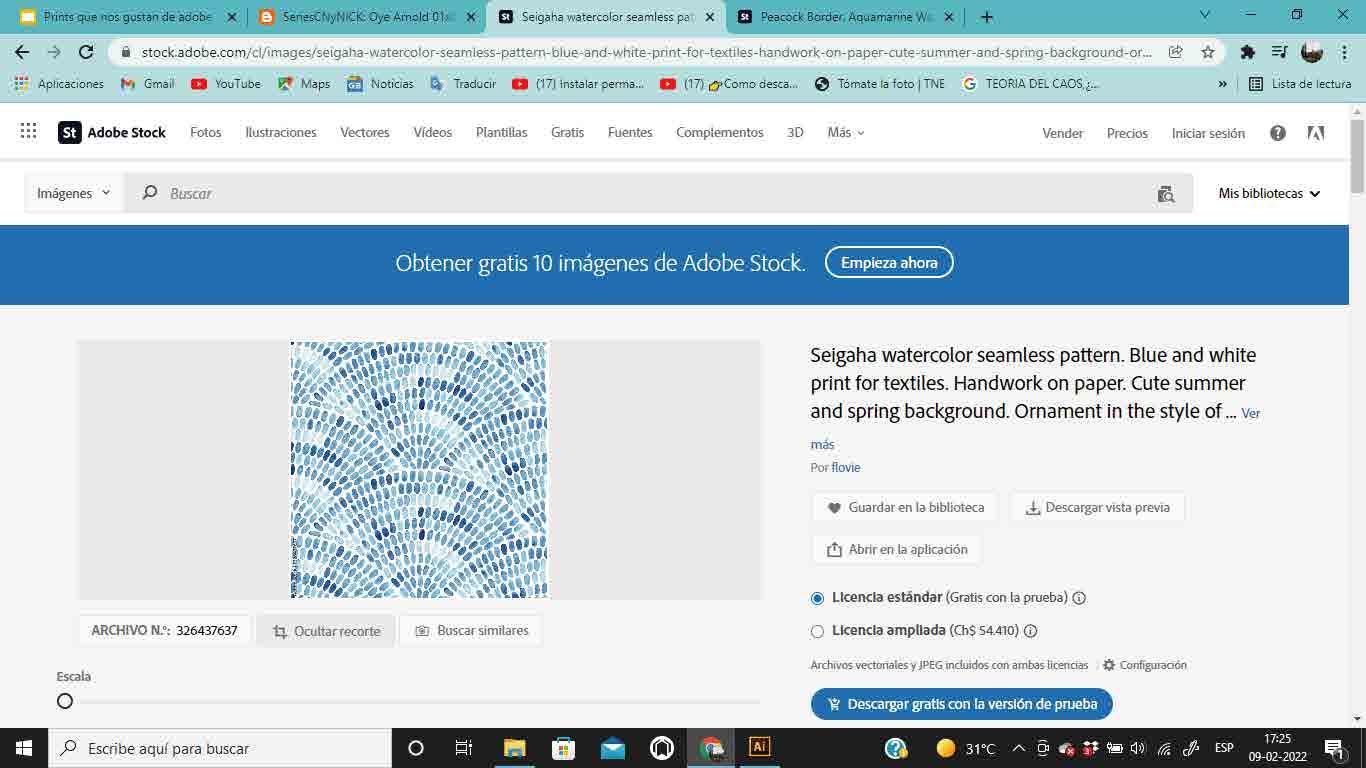Open Microsoft Store from the taskbar
Screen dimensions: 1366x768
564,748
